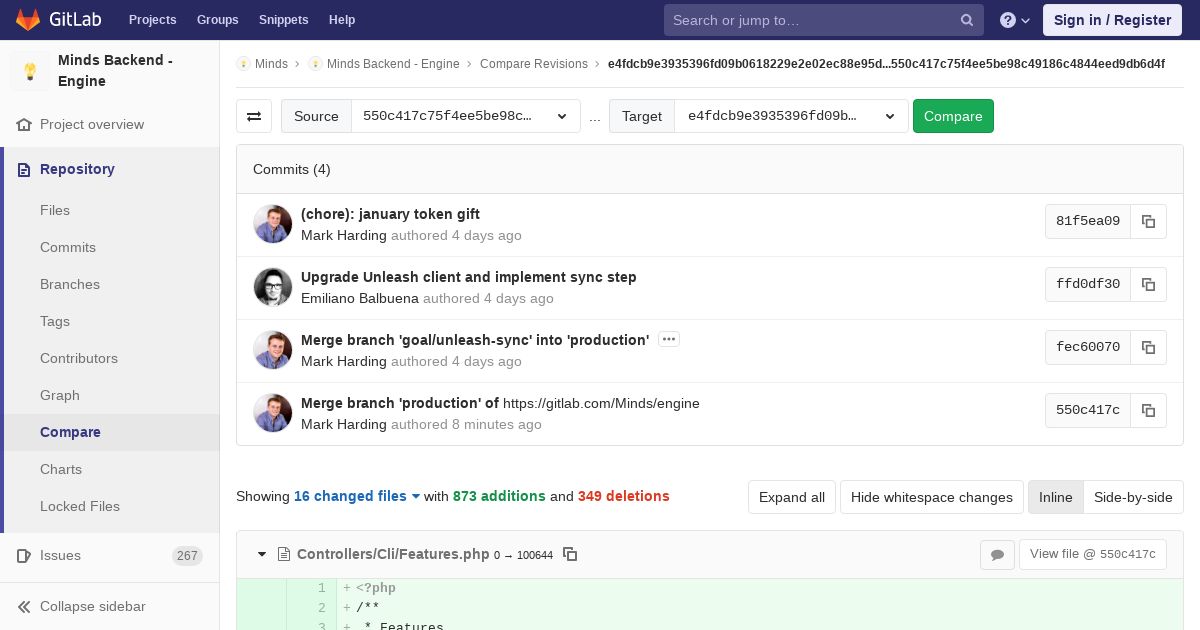The width and height of the screenshot is (1200, 630).
Task: Toggle comments for Features.php file
Action: point(997,554)
